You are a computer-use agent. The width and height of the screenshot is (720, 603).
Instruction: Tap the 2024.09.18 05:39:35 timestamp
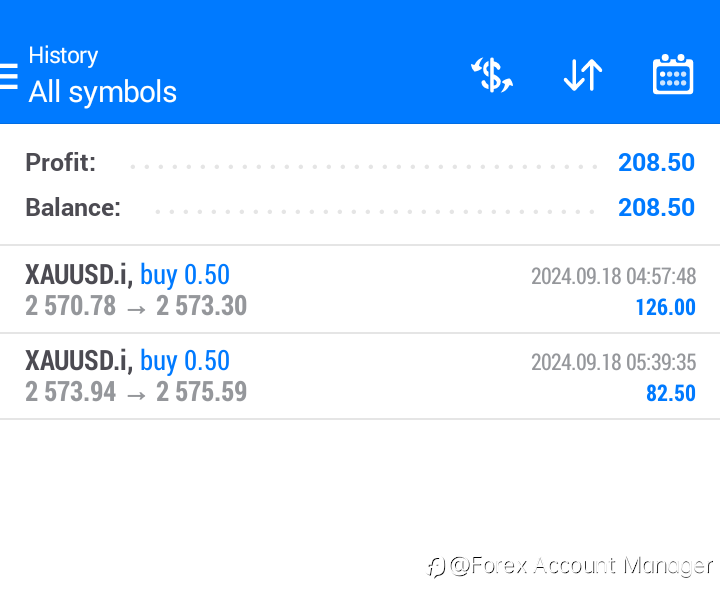coord(613,362)
